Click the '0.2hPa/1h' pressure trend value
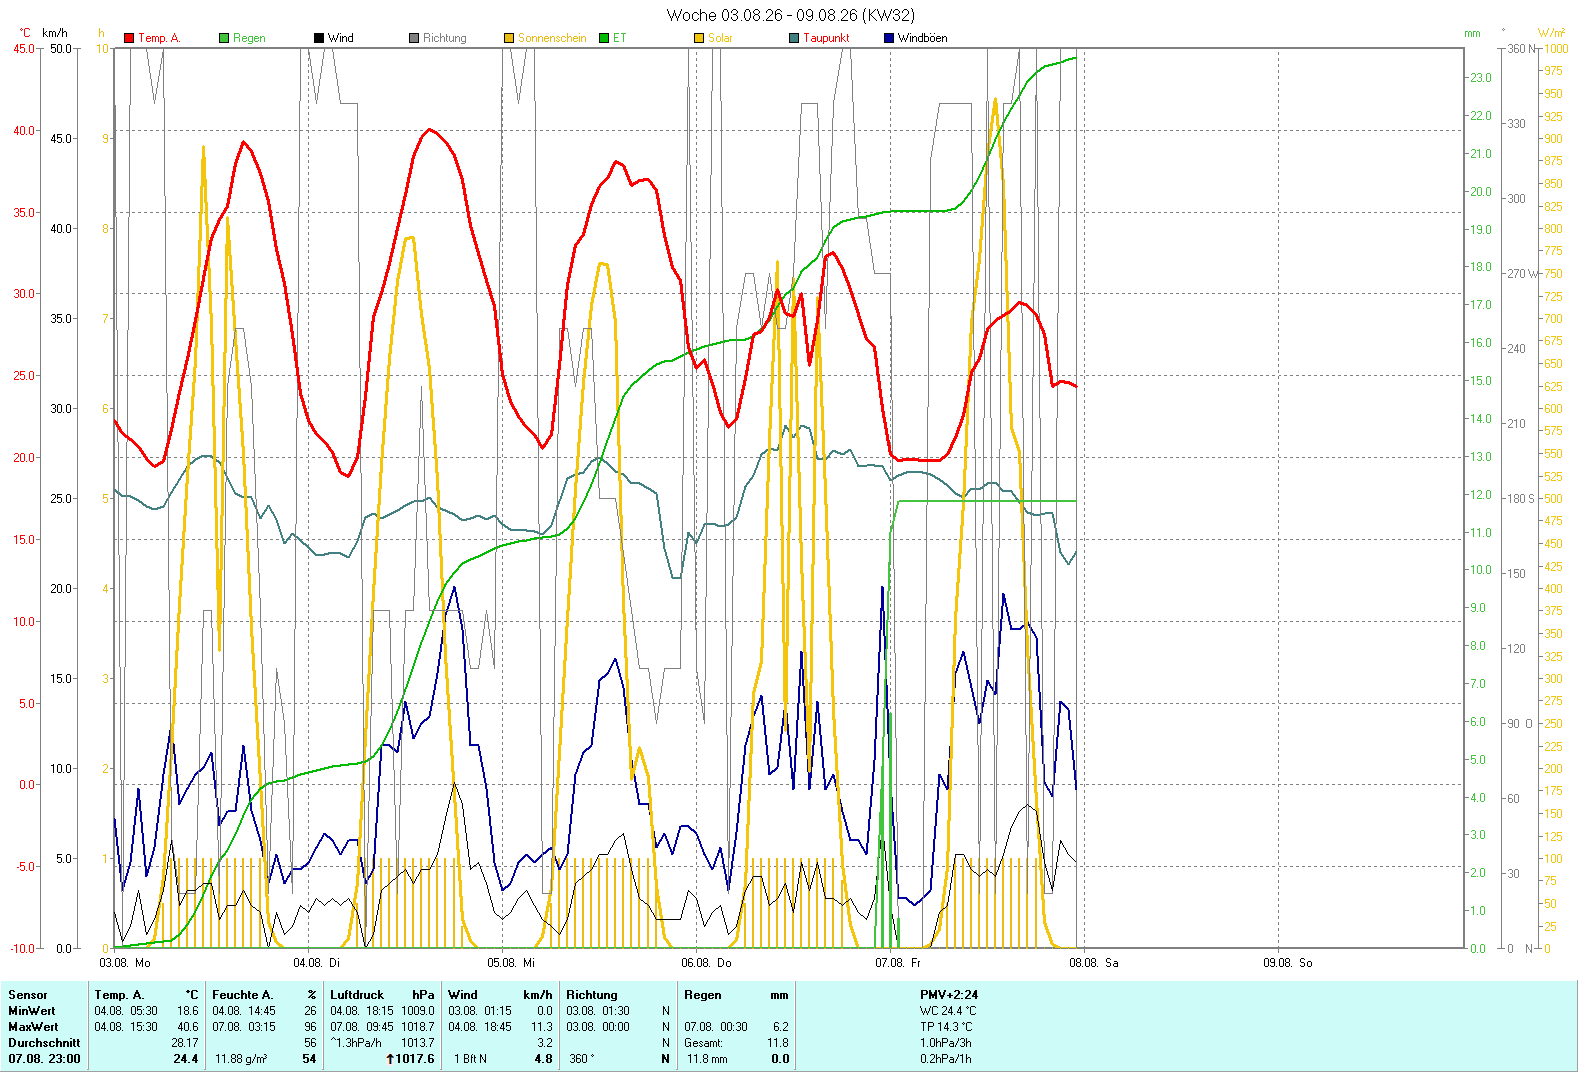 (946, 1059)
